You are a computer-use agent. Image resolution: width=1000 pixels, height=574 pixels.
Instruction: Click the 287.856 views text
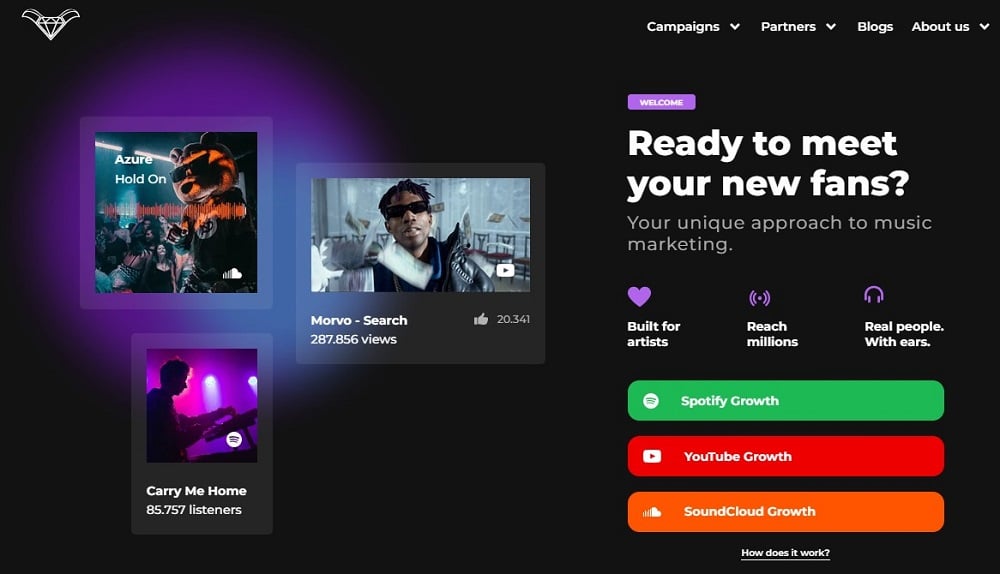pos(354,339)
